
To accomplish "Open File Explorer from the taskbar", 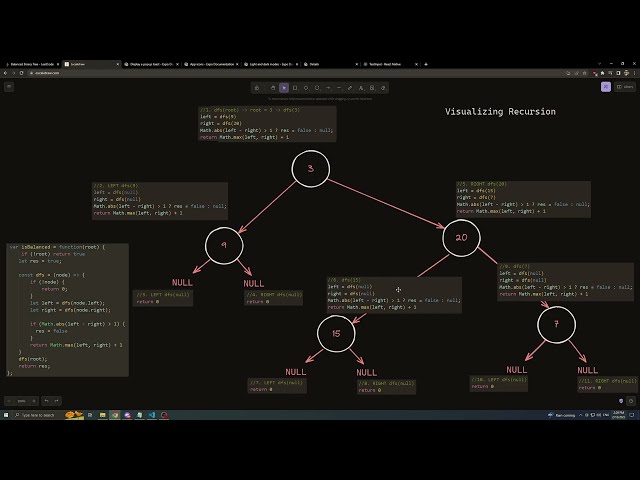I will click(x=103, y=415).
